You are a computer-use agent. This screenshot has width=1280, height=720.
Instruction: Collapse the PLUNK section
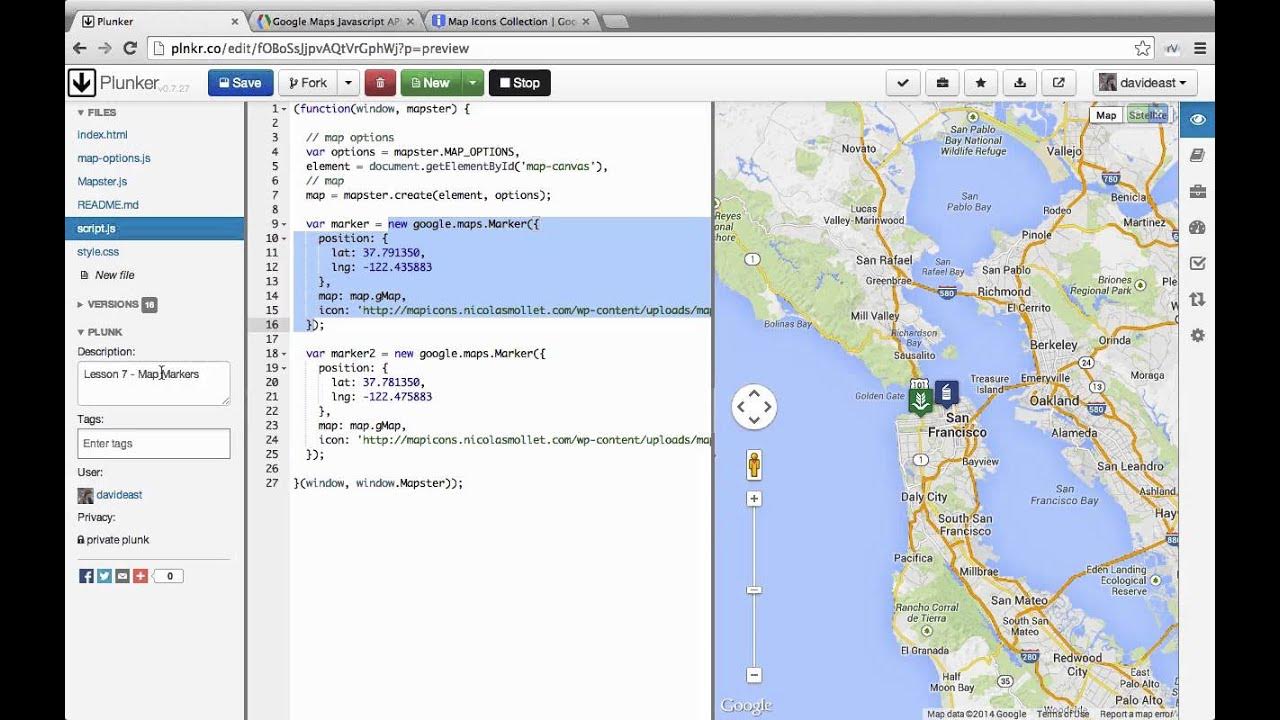click(x=100, y=332)
